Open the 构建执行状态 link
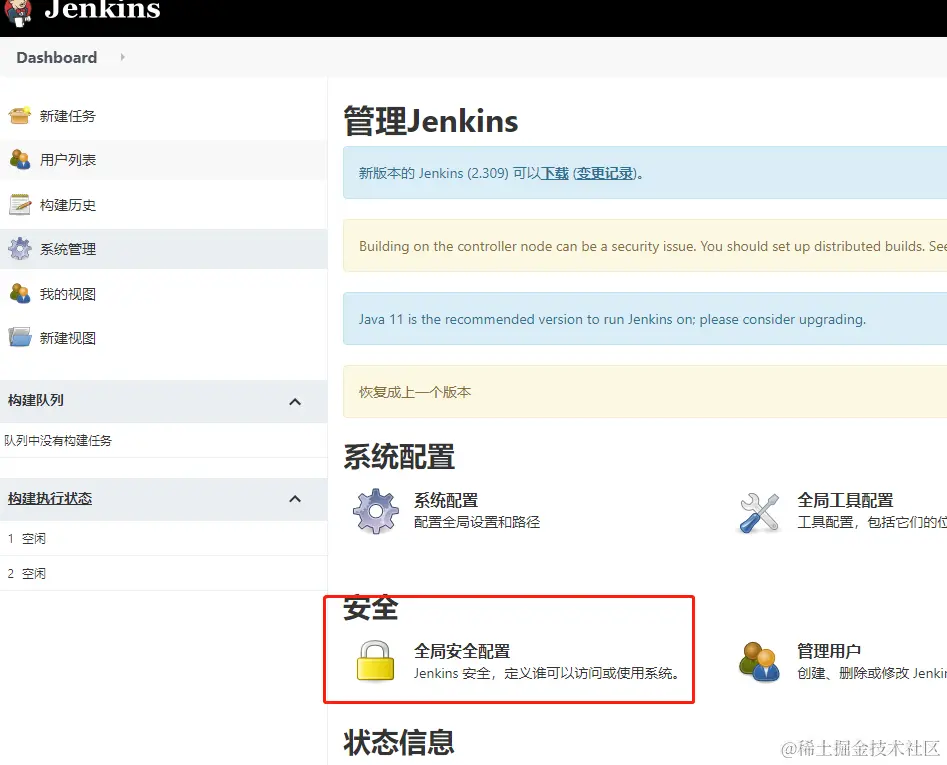947x765 pixels. pyautogui.click(x=50, y=499)
